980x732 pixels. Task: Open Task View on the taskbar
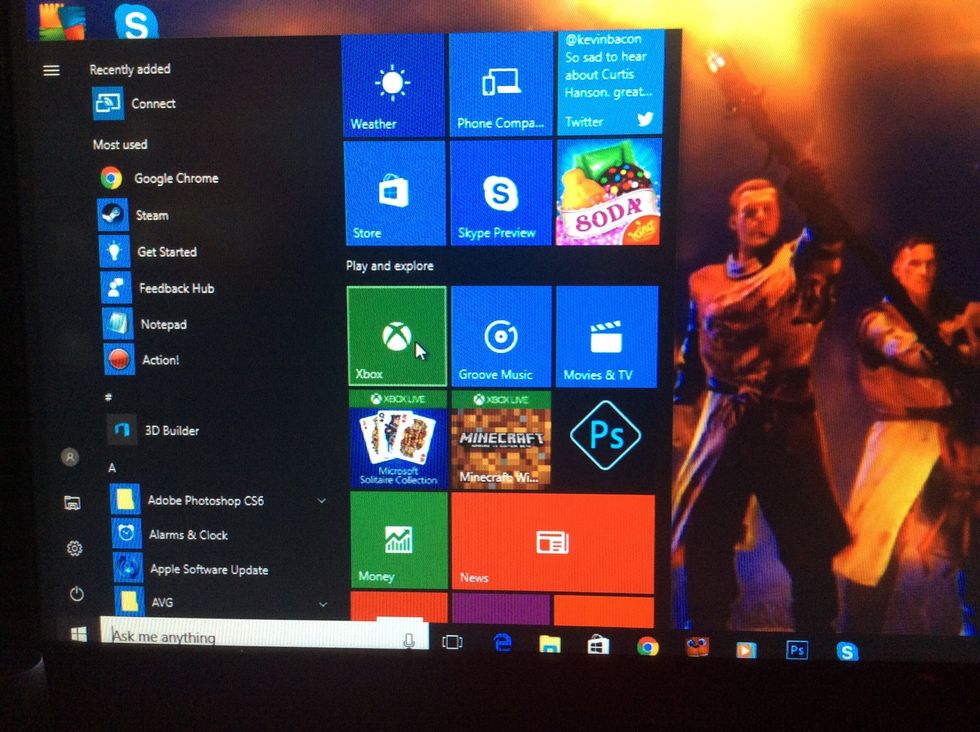(x=452, y=642)
